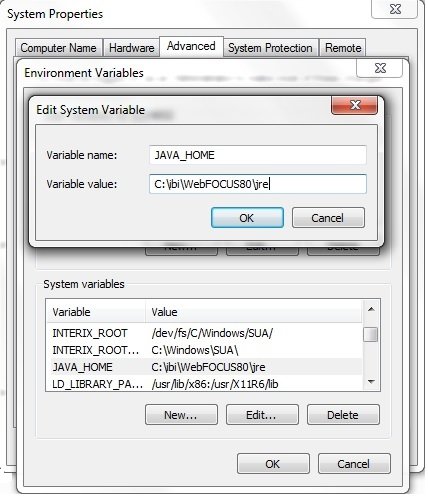The height and width of the screenshot is (497, 428).
Task: Click the scroll up arrow in system variables list
Action: (371, 309)
